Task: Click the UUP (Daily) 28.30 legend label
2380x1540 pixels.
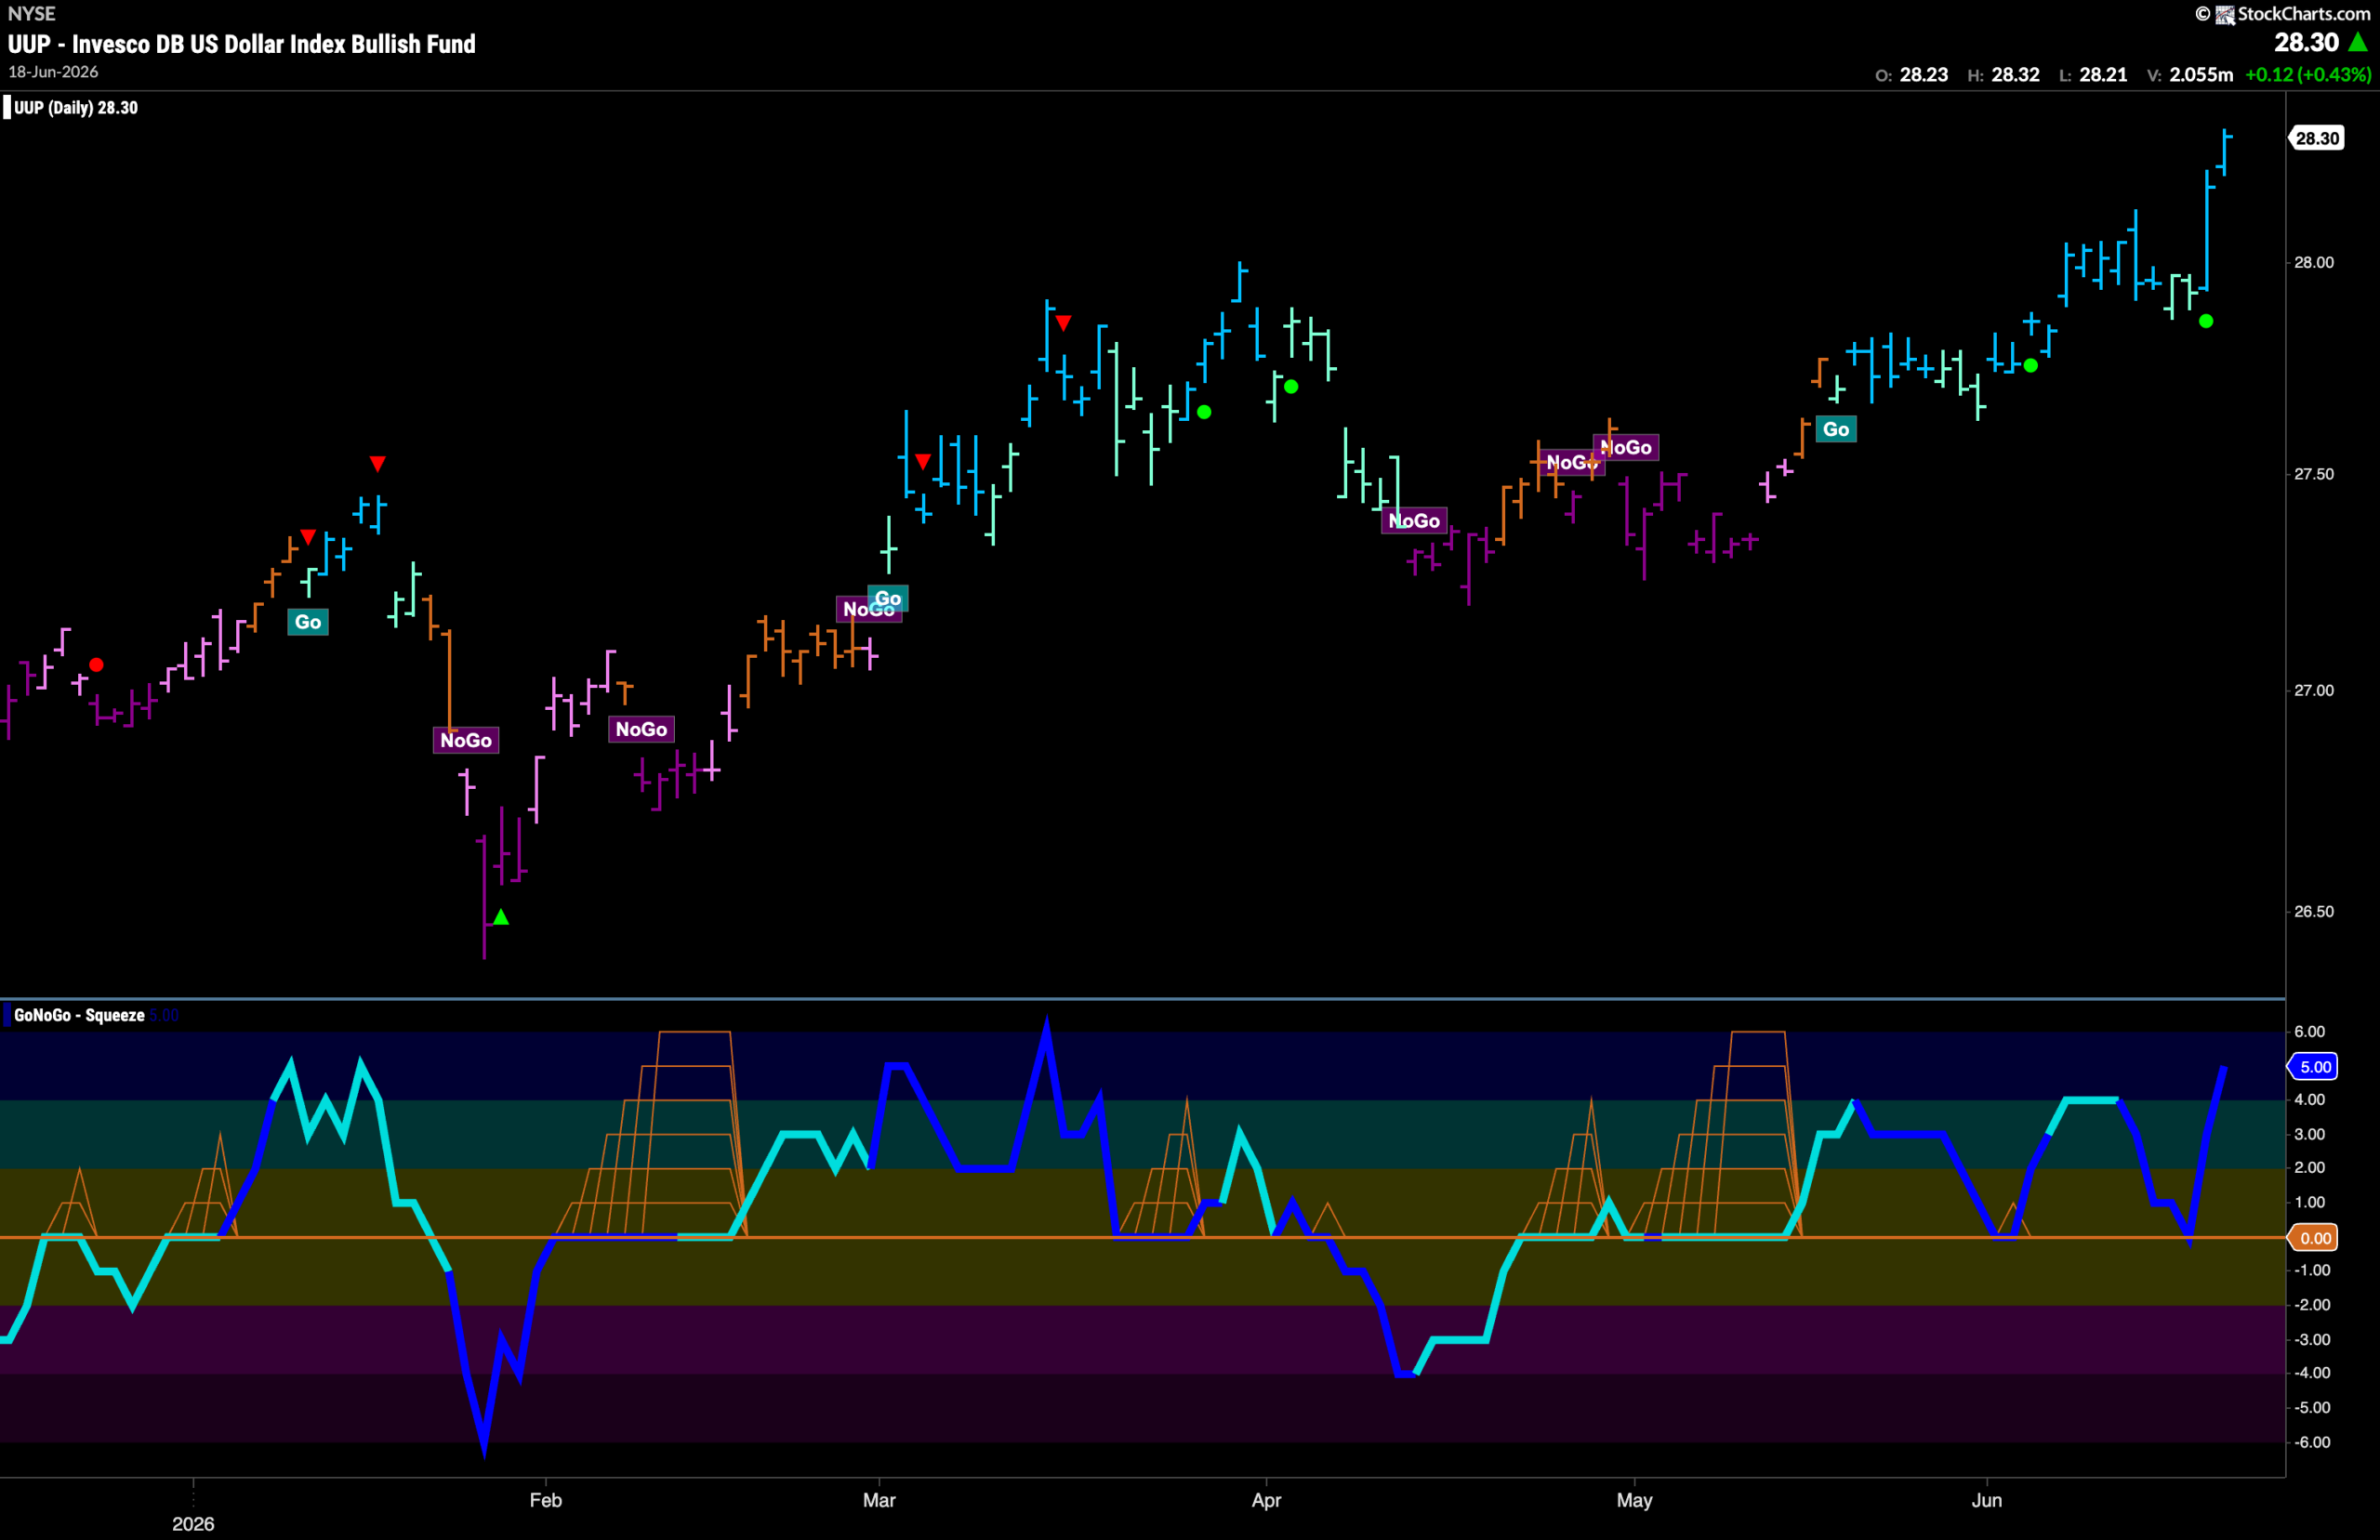Action: (x=76, y=108)
